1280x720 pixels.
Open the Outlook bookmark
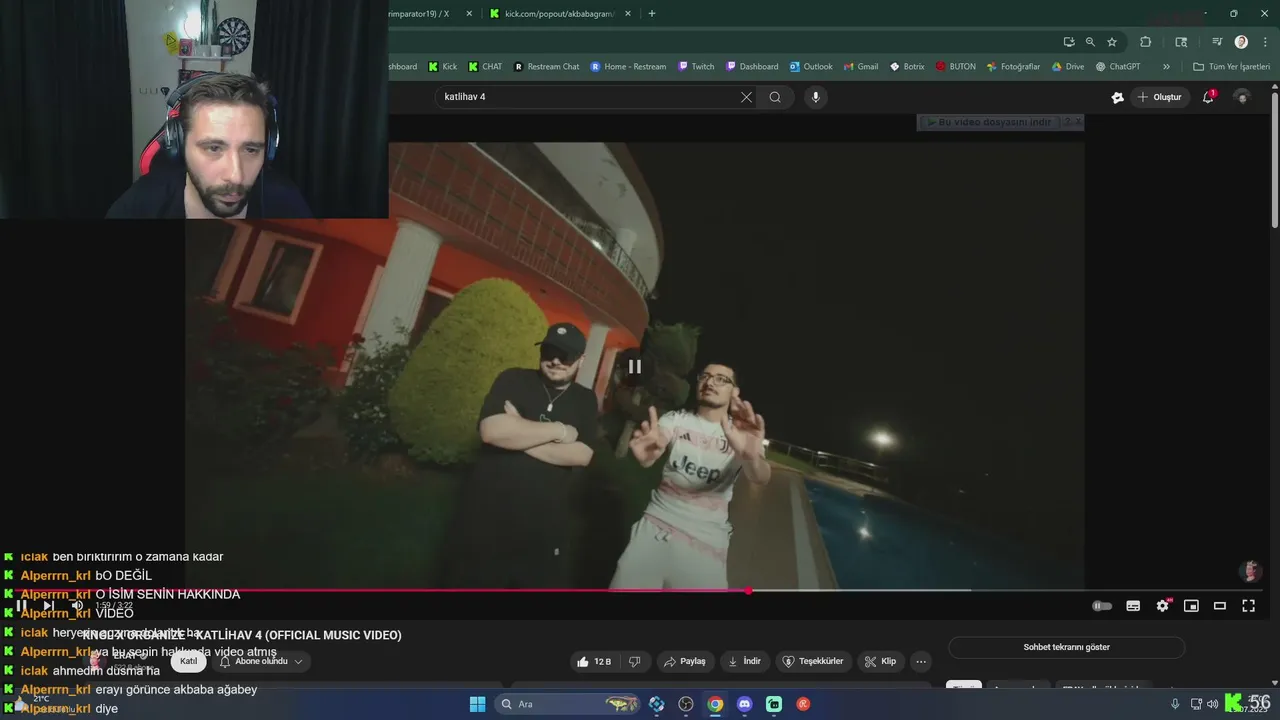coord(810,67)
